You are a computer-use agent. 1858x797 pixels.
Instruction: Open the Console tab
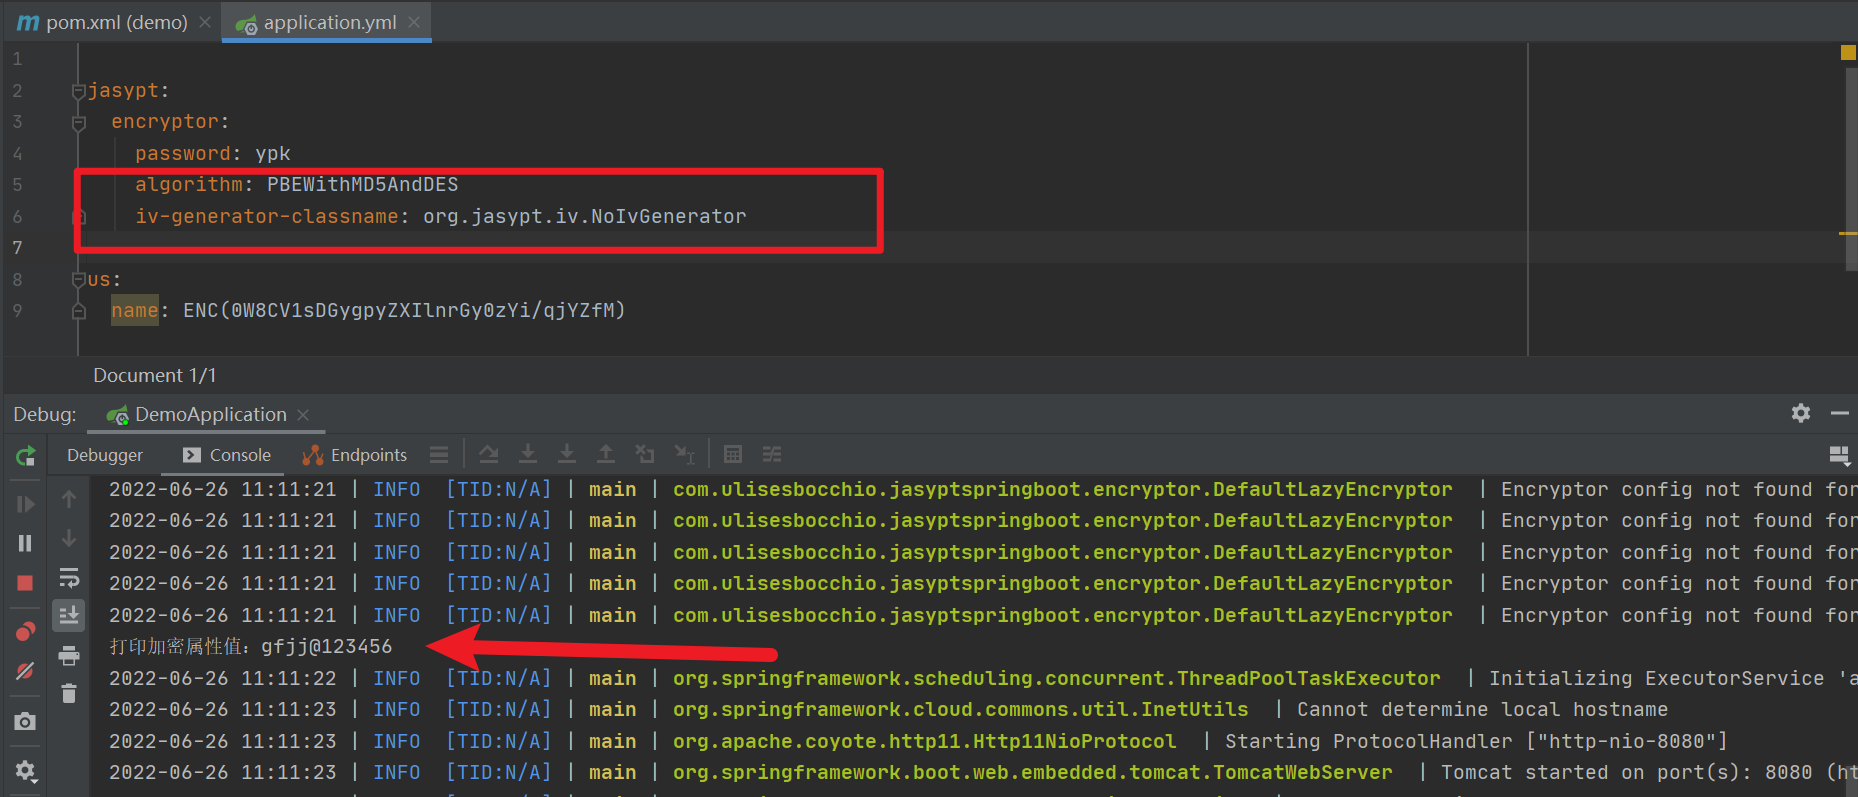[x=227, y=455]
